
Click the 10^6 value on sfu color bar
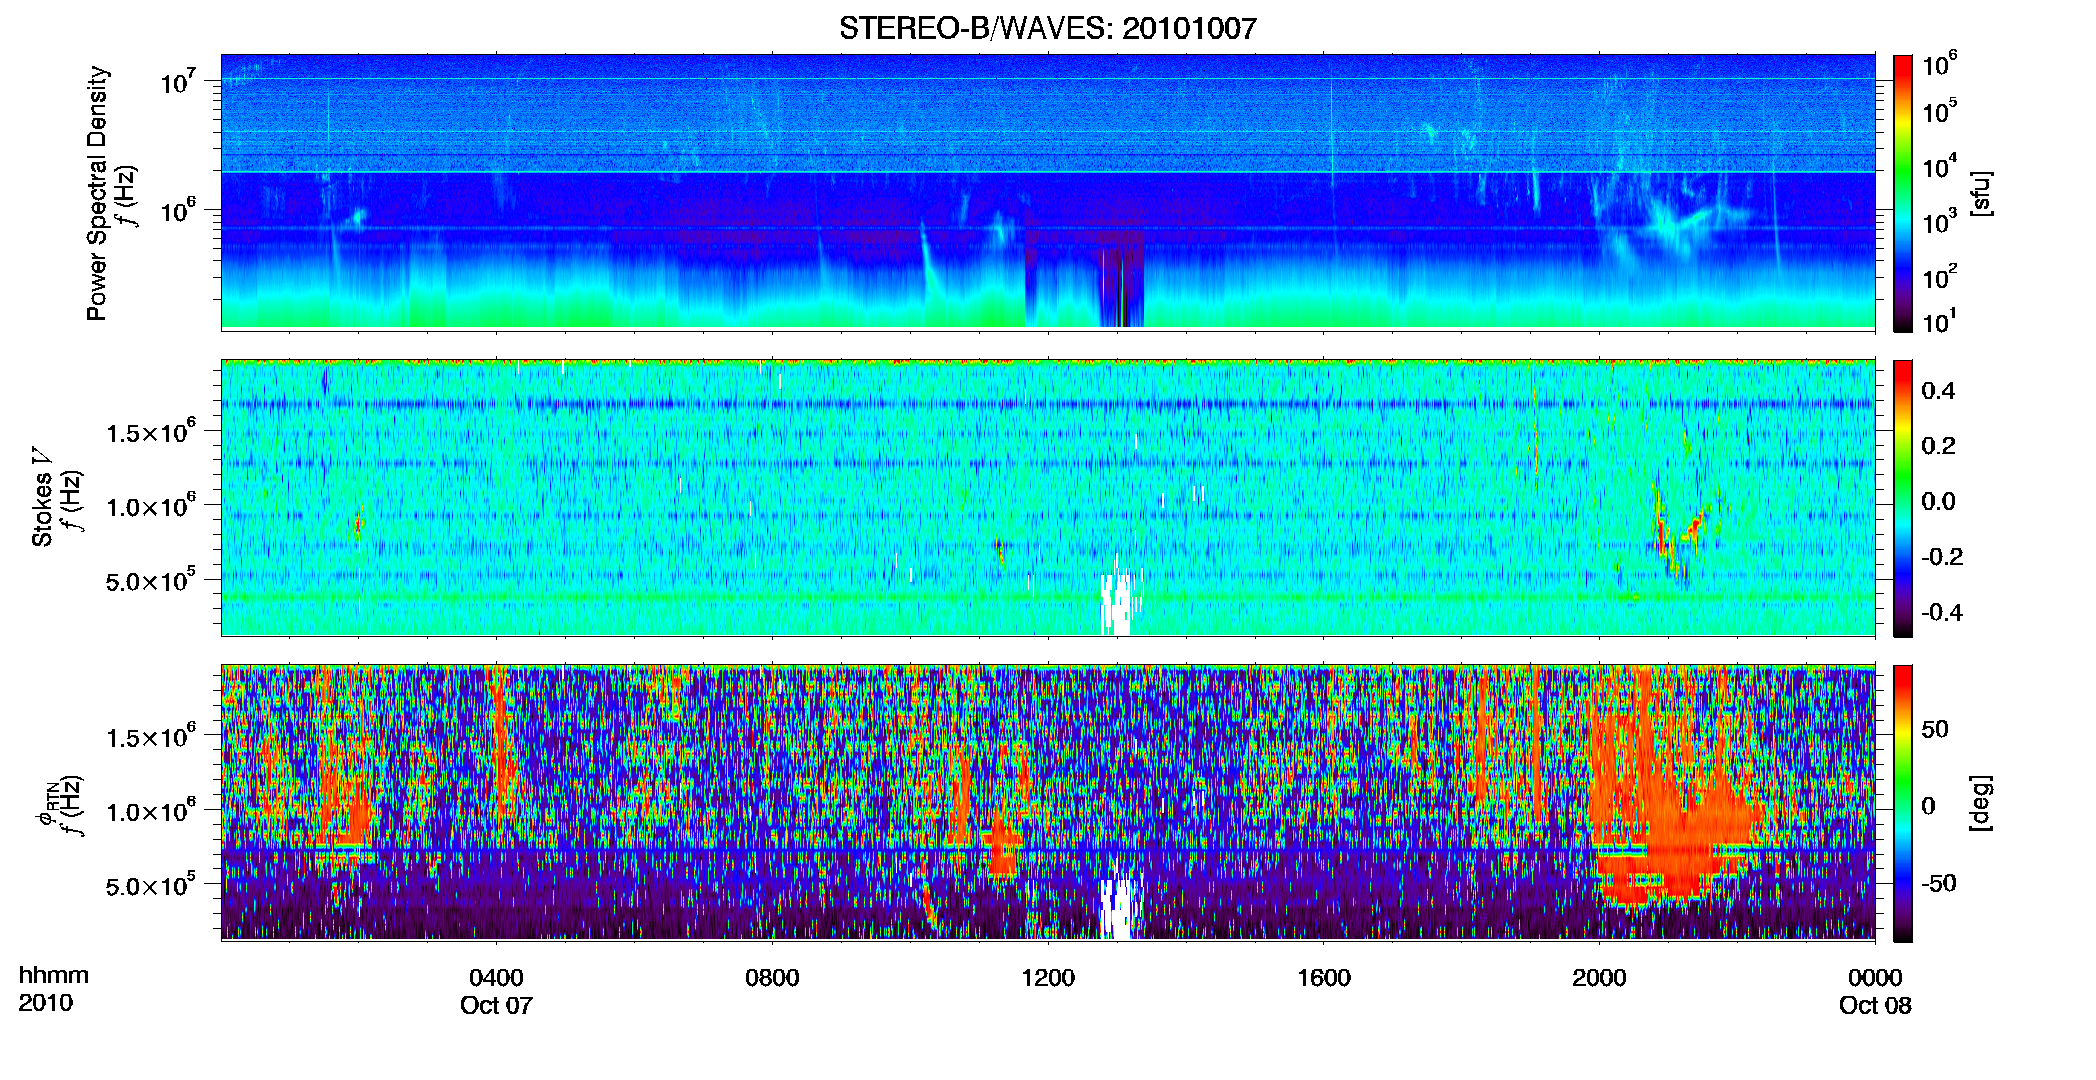[1941, 65]
